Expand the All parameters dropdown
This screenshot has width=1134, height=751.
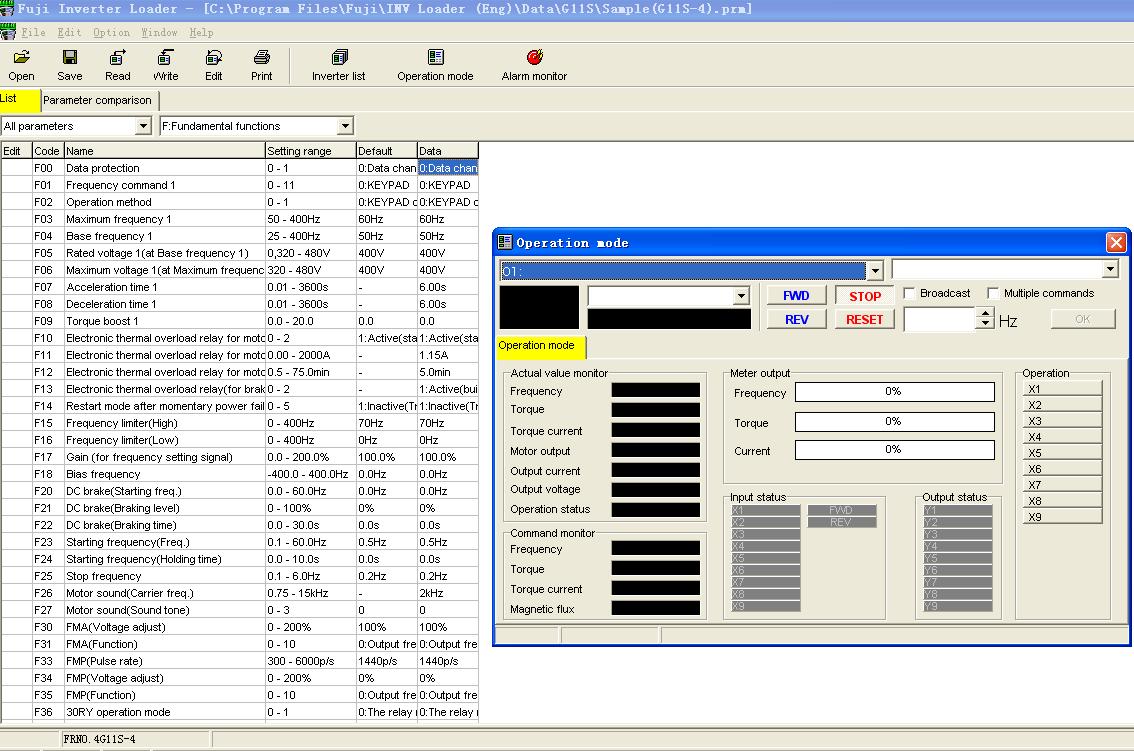(x=143, y=126)
